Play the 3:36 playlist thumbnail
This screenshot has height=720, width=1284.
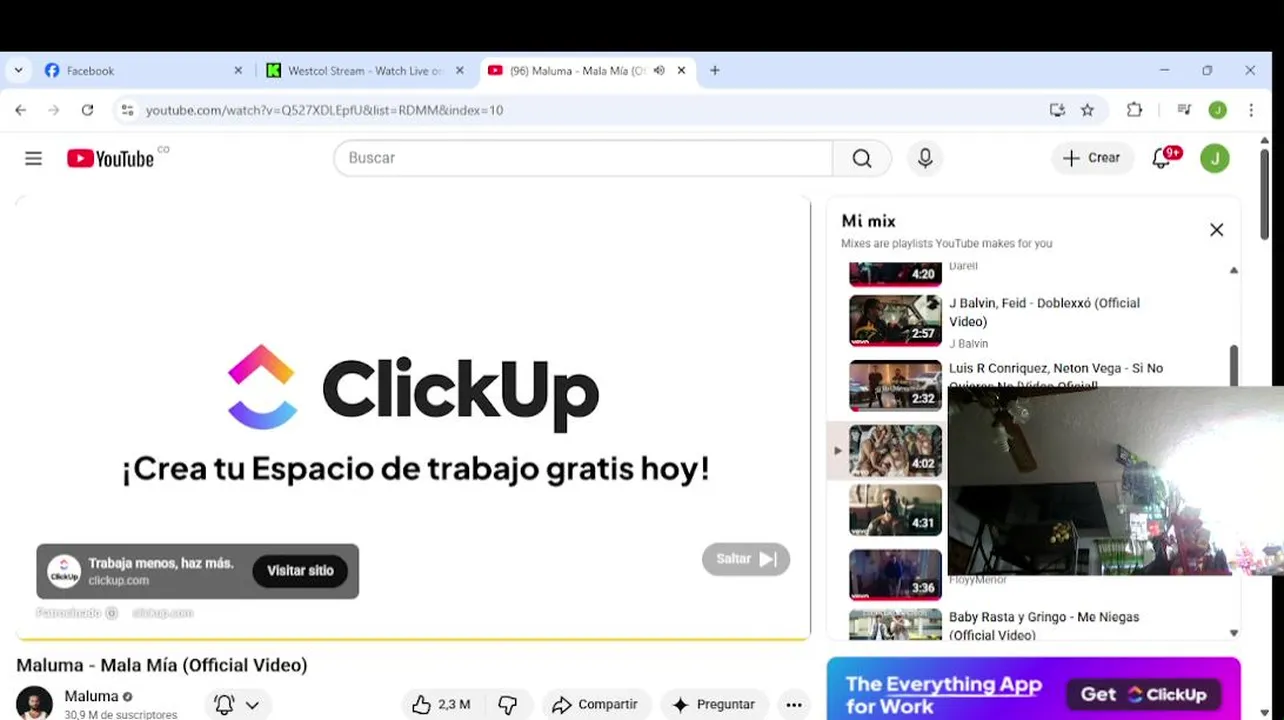click(x=895, y=575)
